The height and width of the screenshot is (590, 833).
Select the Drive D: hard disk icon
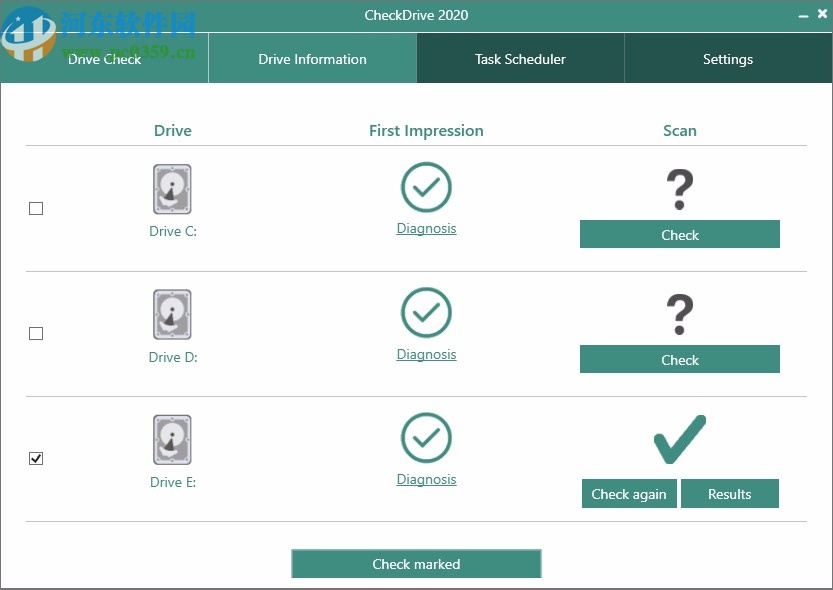pos(172,314)
